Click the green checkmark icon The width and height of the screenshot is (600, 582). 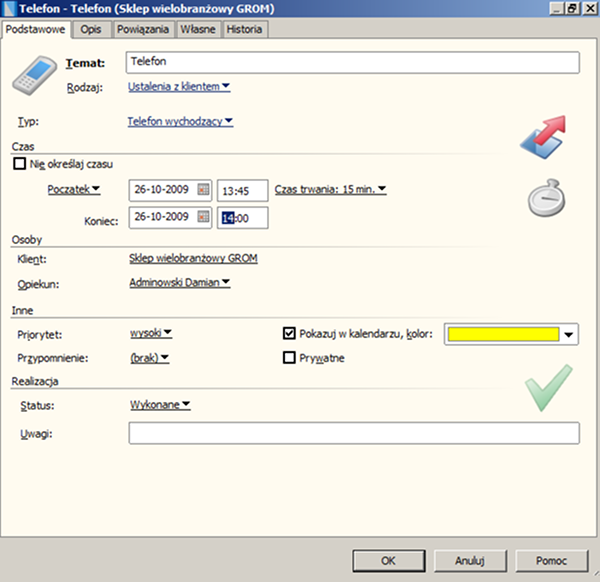[x=549, y=387]
